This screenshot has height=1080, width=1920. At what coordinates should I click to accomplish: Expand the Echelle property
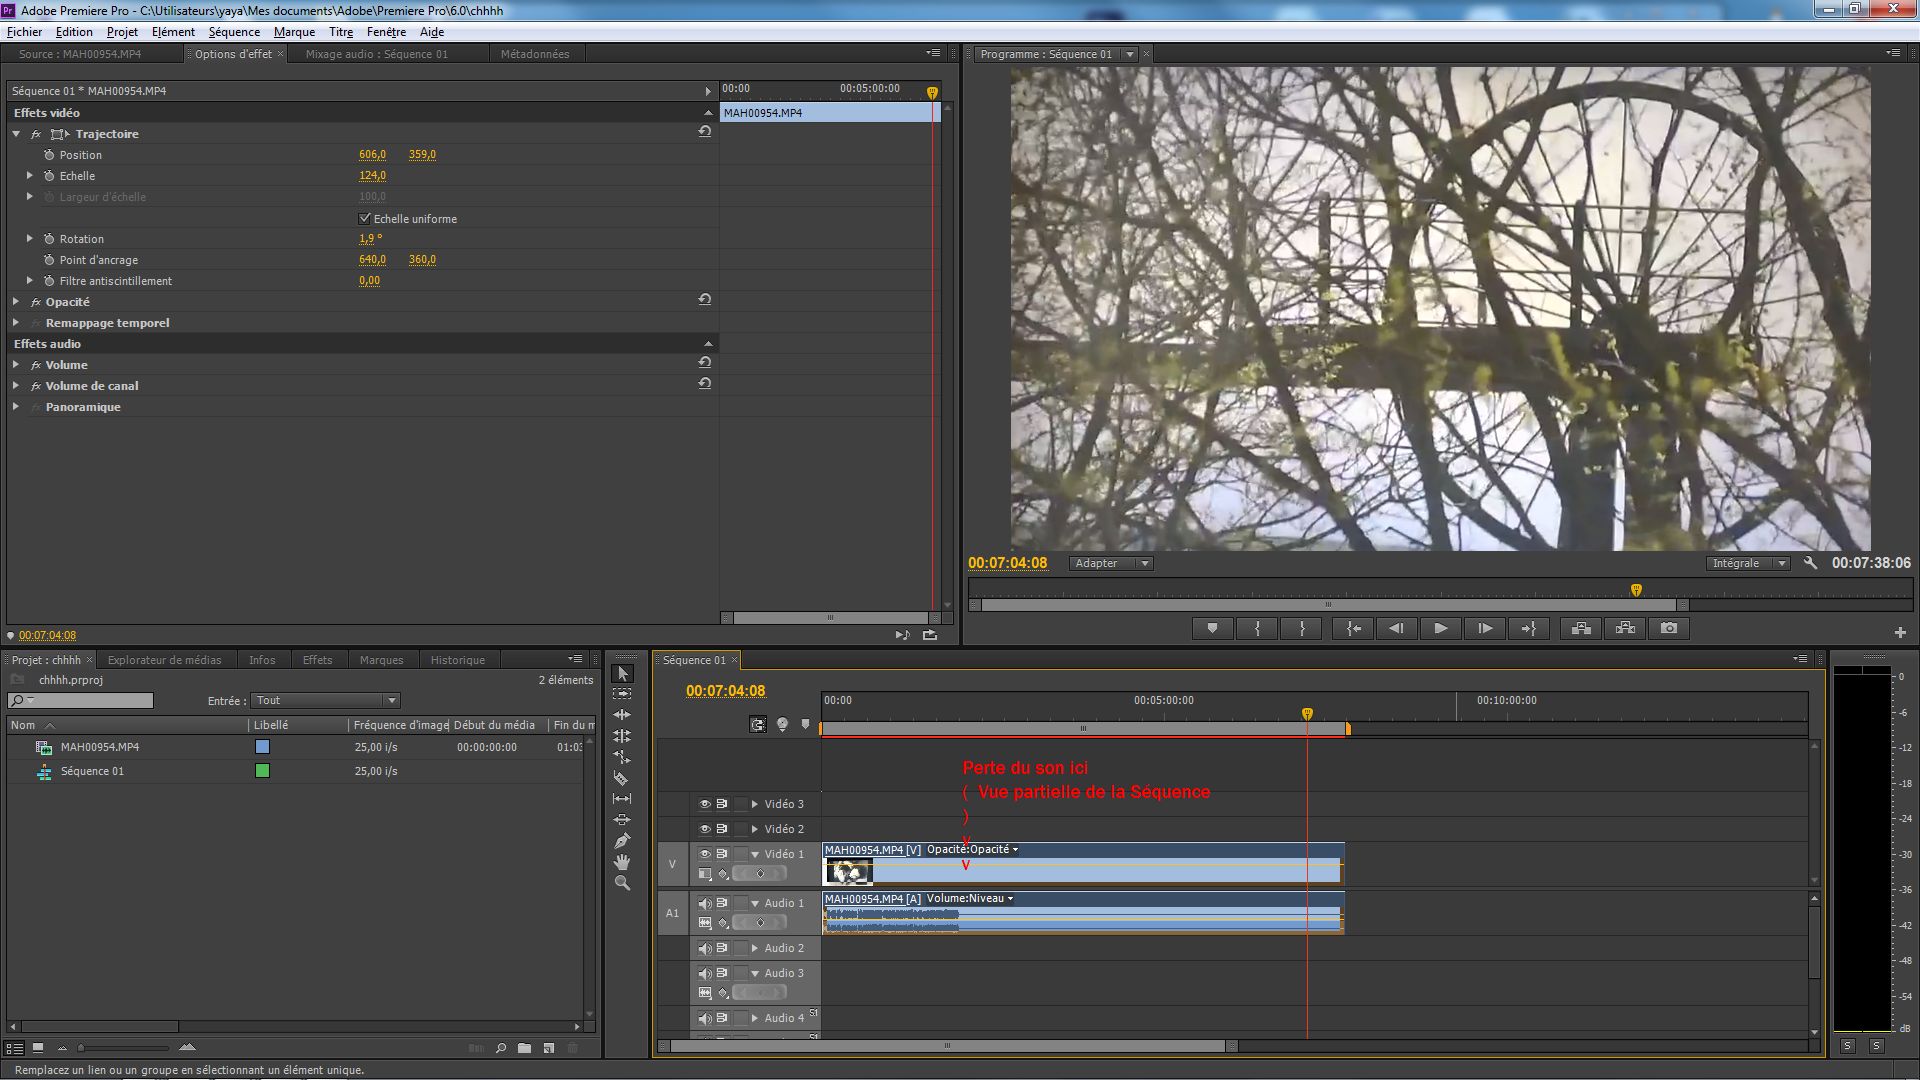[x=30, y=176]
